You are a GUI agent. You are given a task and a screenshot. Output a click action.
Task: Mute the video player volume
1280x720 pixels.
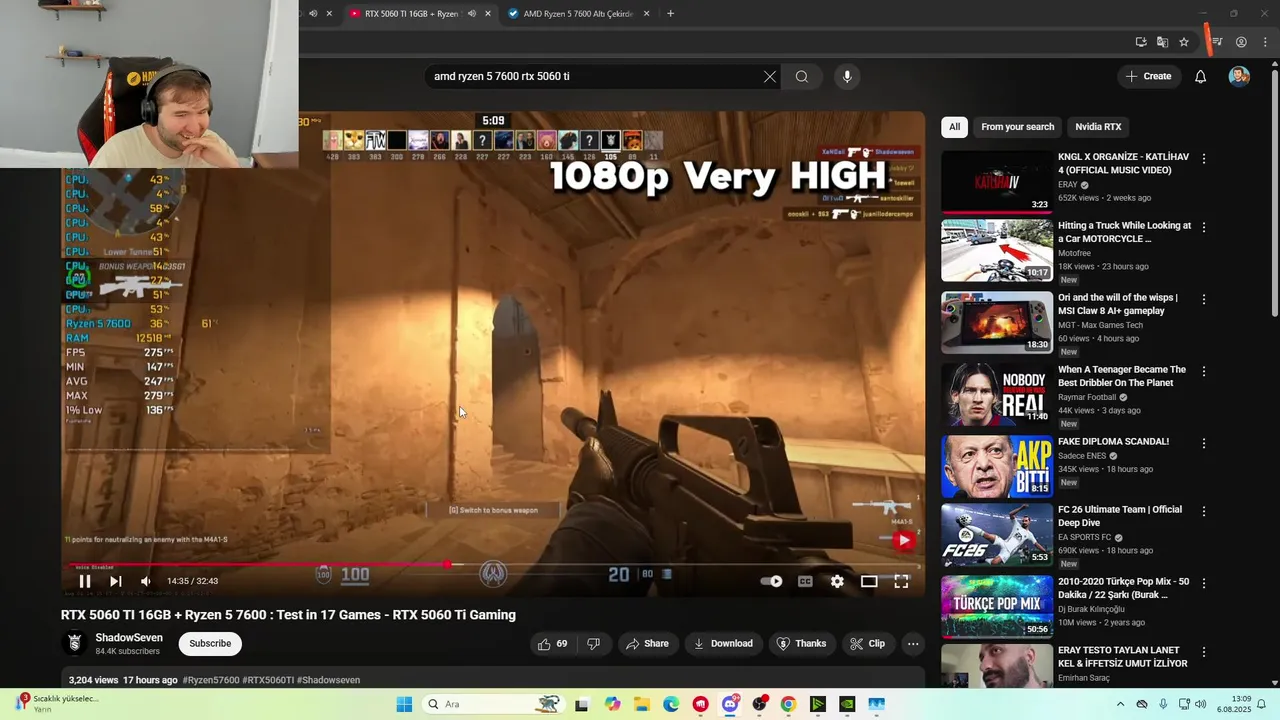click(146, 581)
